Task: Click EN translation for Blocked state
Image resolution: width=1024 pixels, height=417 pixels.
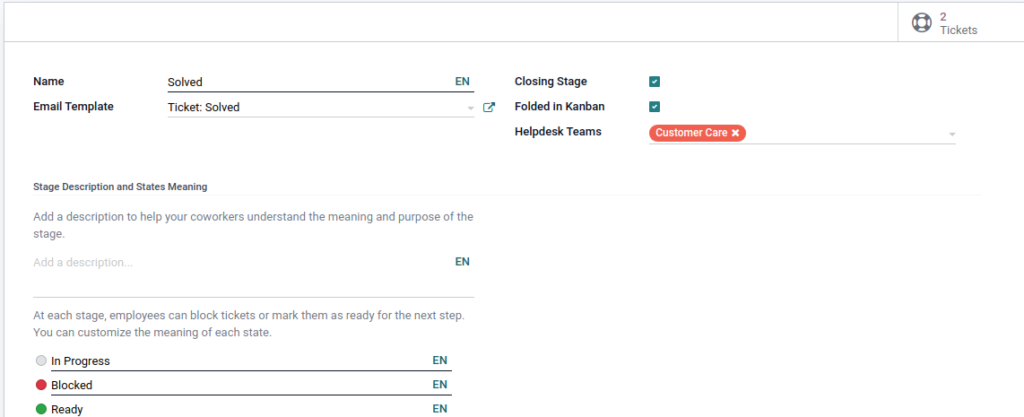Action: [440, 384]
